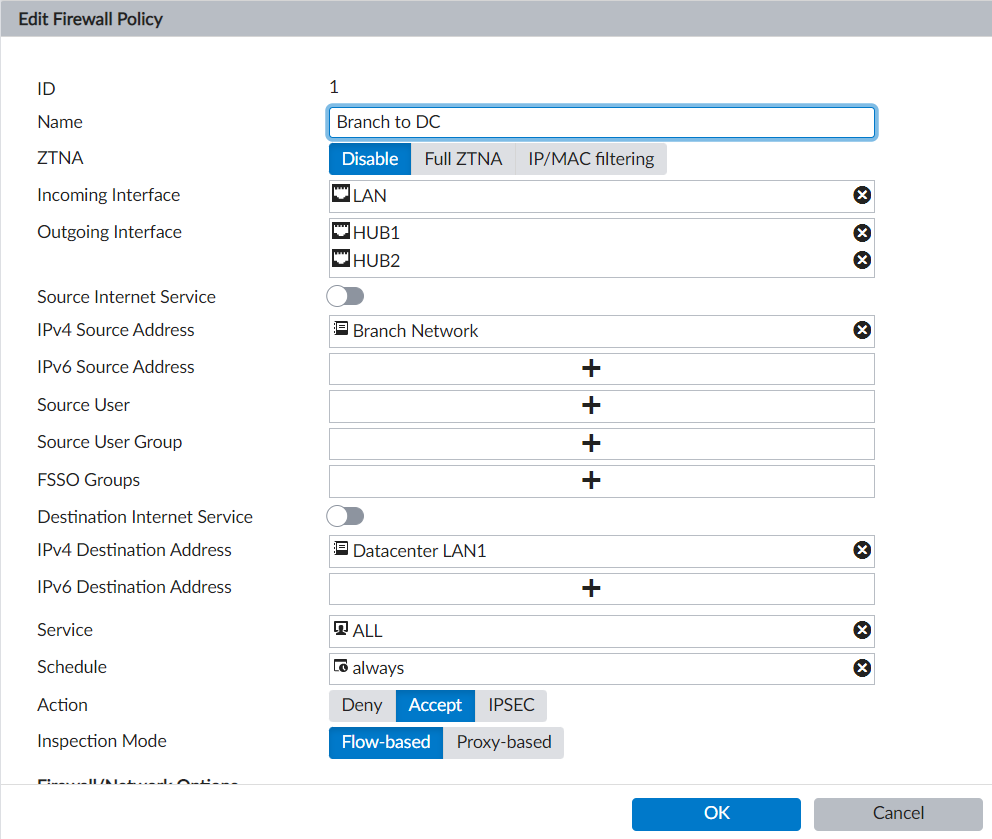Remove HUB2 from Outgoing Interface
The height and width of the screenshot is (839, 992).
pos(861,260)
